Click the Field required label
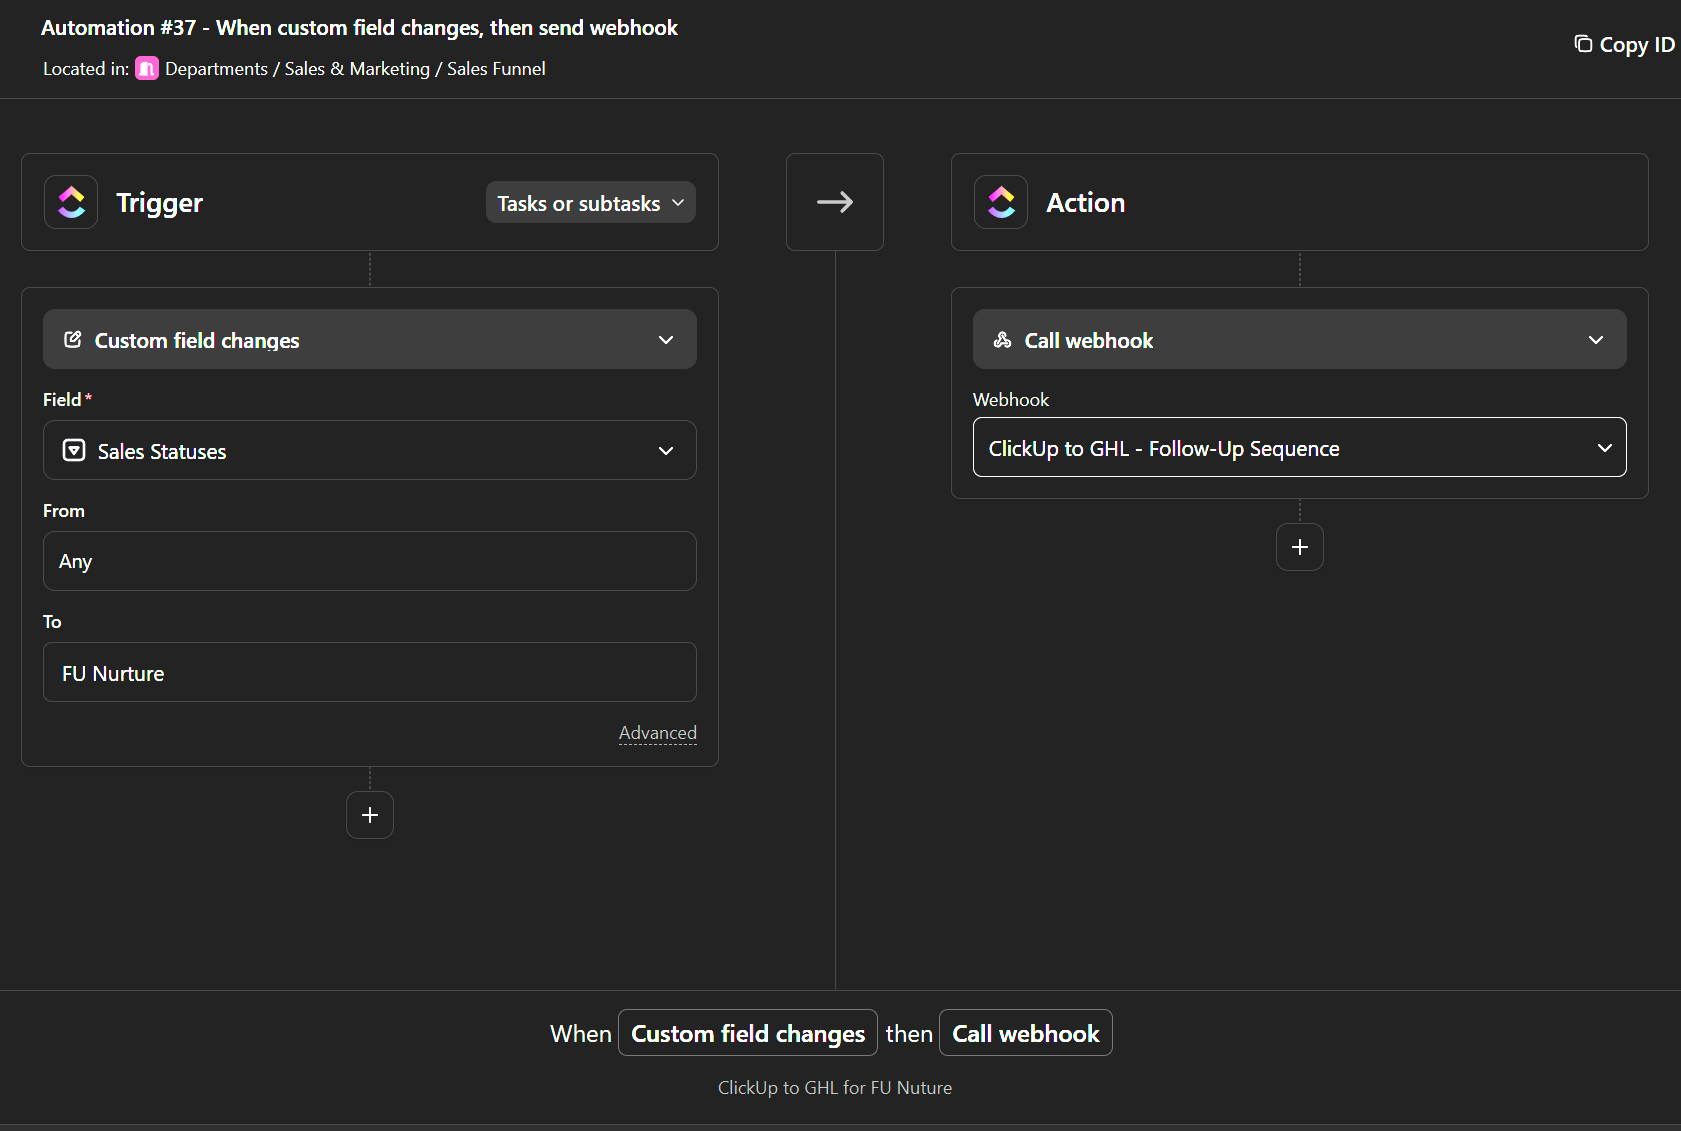 coord(67,399)
